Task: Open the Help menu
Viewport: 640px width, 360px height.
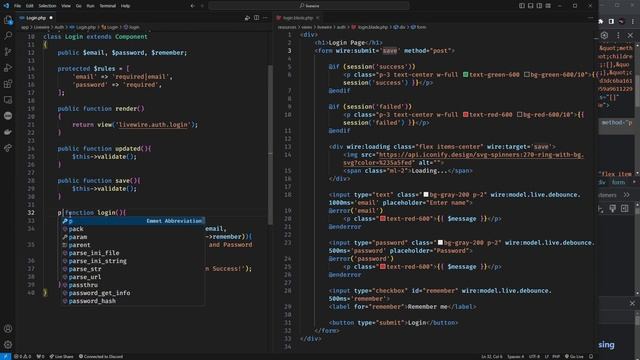Action: 125,6
